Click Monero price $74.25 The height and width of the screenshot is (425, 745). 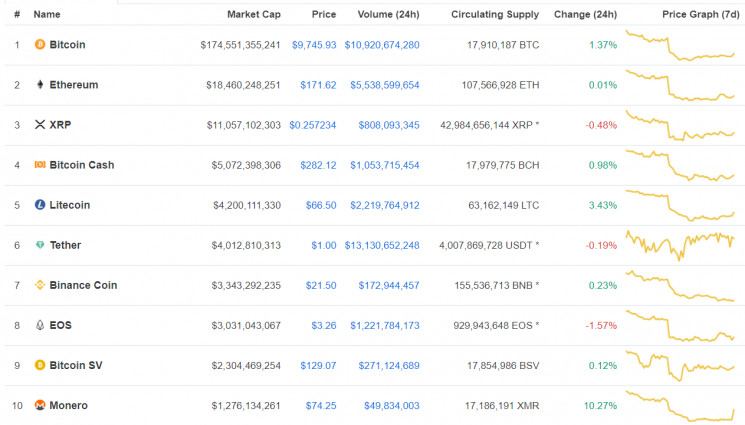[x=321, y=406]
